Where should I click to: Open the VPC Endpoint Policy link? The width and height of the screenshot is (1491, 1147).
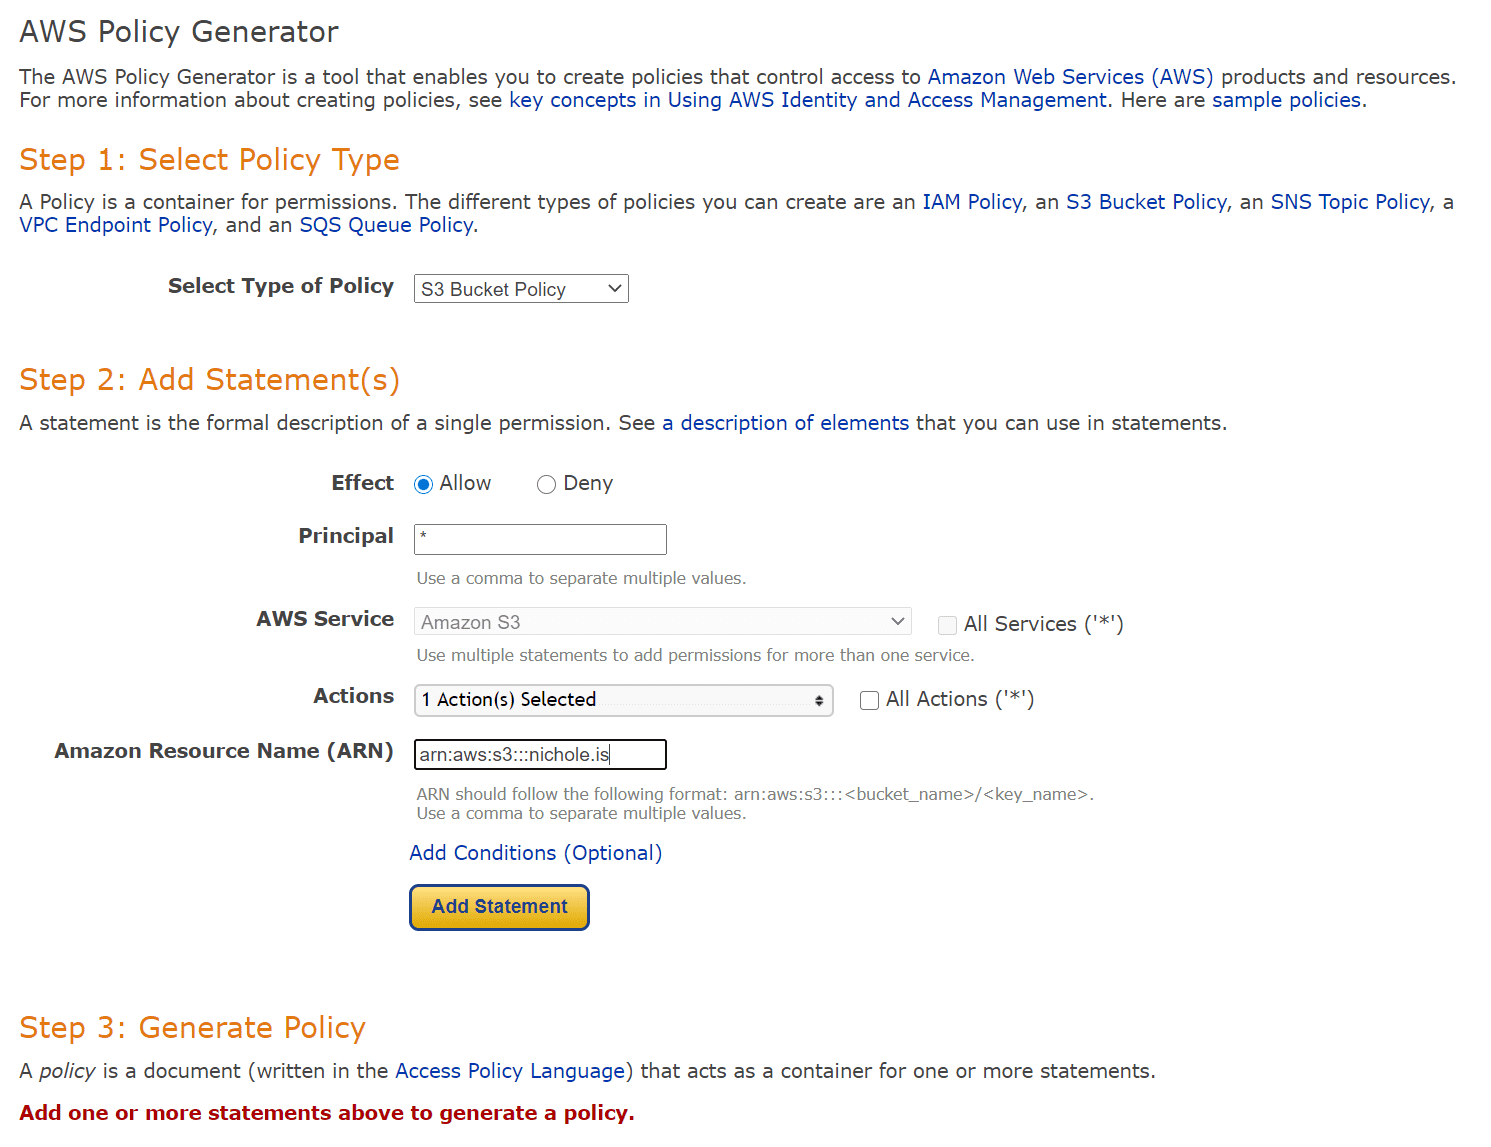[x=116, y=225]
